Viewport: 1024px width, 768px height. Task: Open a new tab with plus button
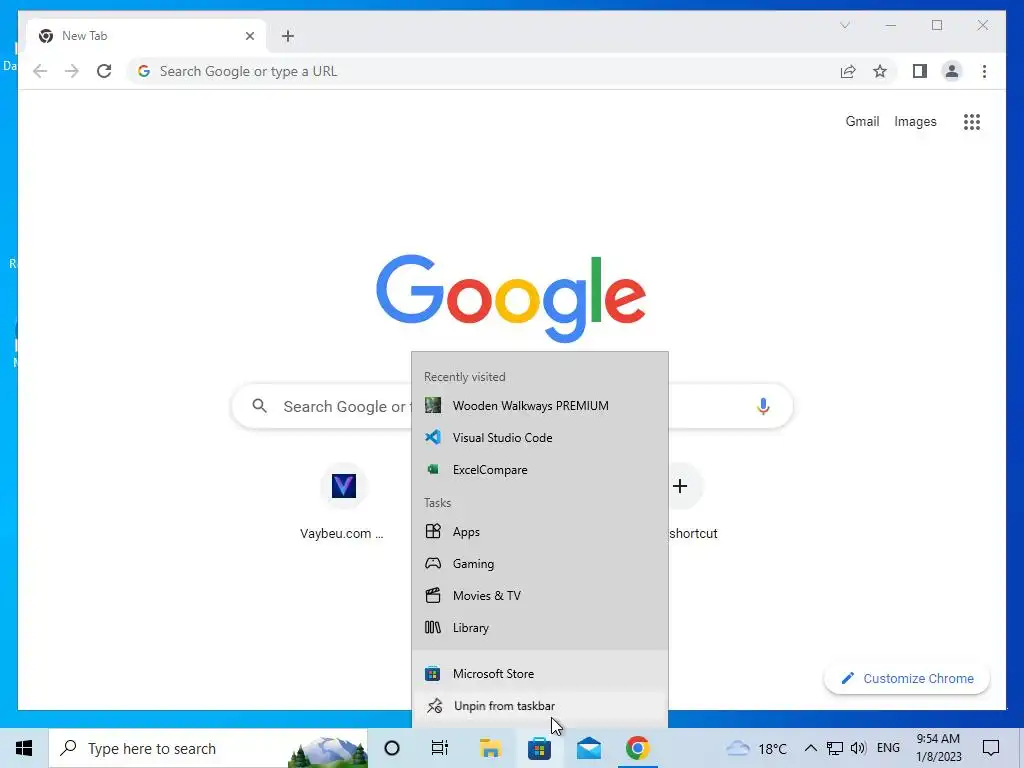(288, 36)
